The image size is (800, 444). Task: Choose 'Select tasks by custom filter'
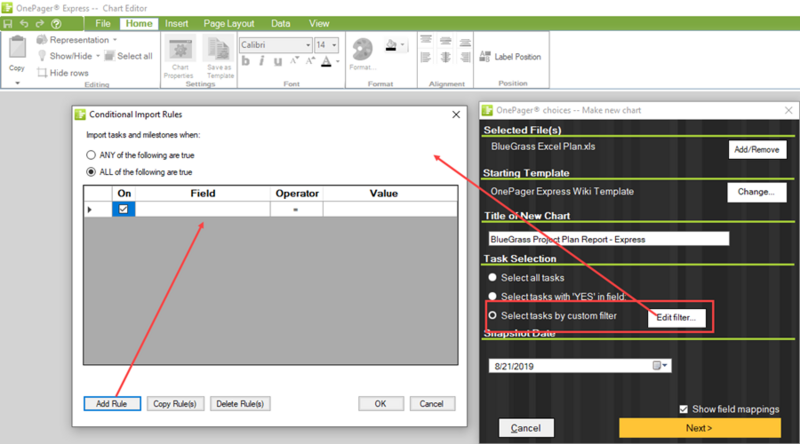[x=492, y=315]
